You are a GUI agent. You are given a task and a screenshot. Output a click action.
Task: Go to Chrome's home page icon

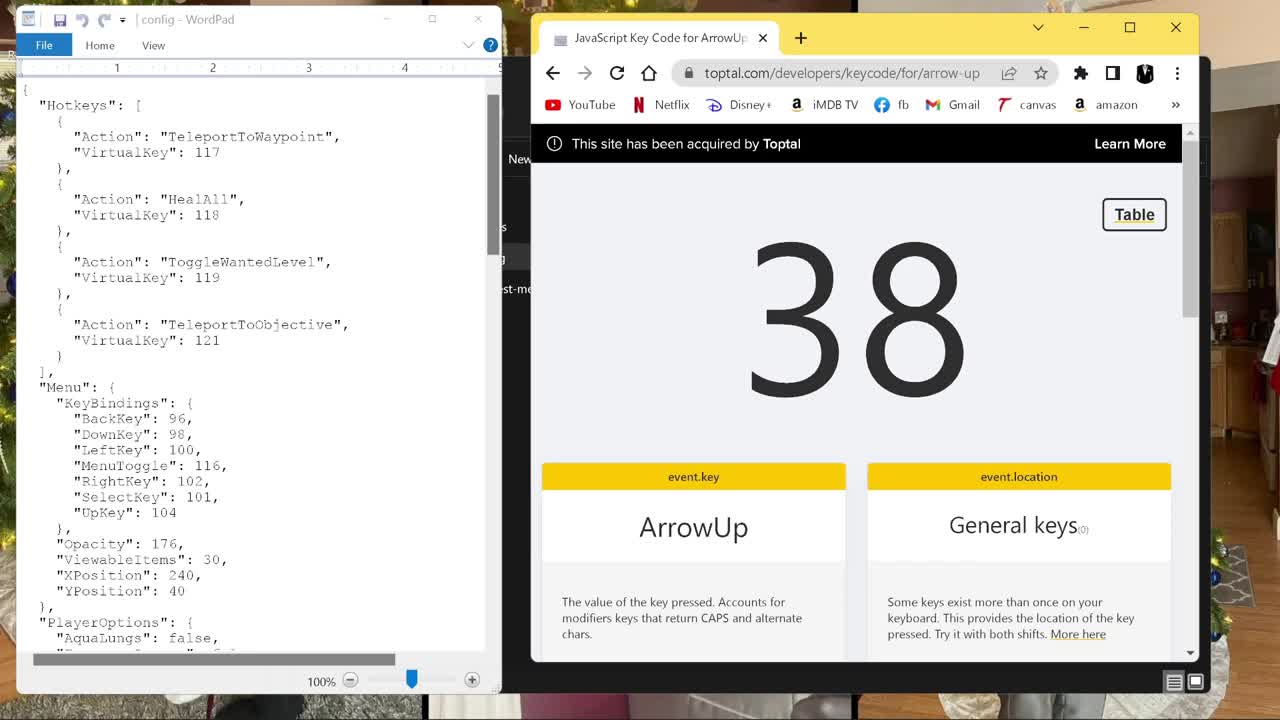[649, 73]
